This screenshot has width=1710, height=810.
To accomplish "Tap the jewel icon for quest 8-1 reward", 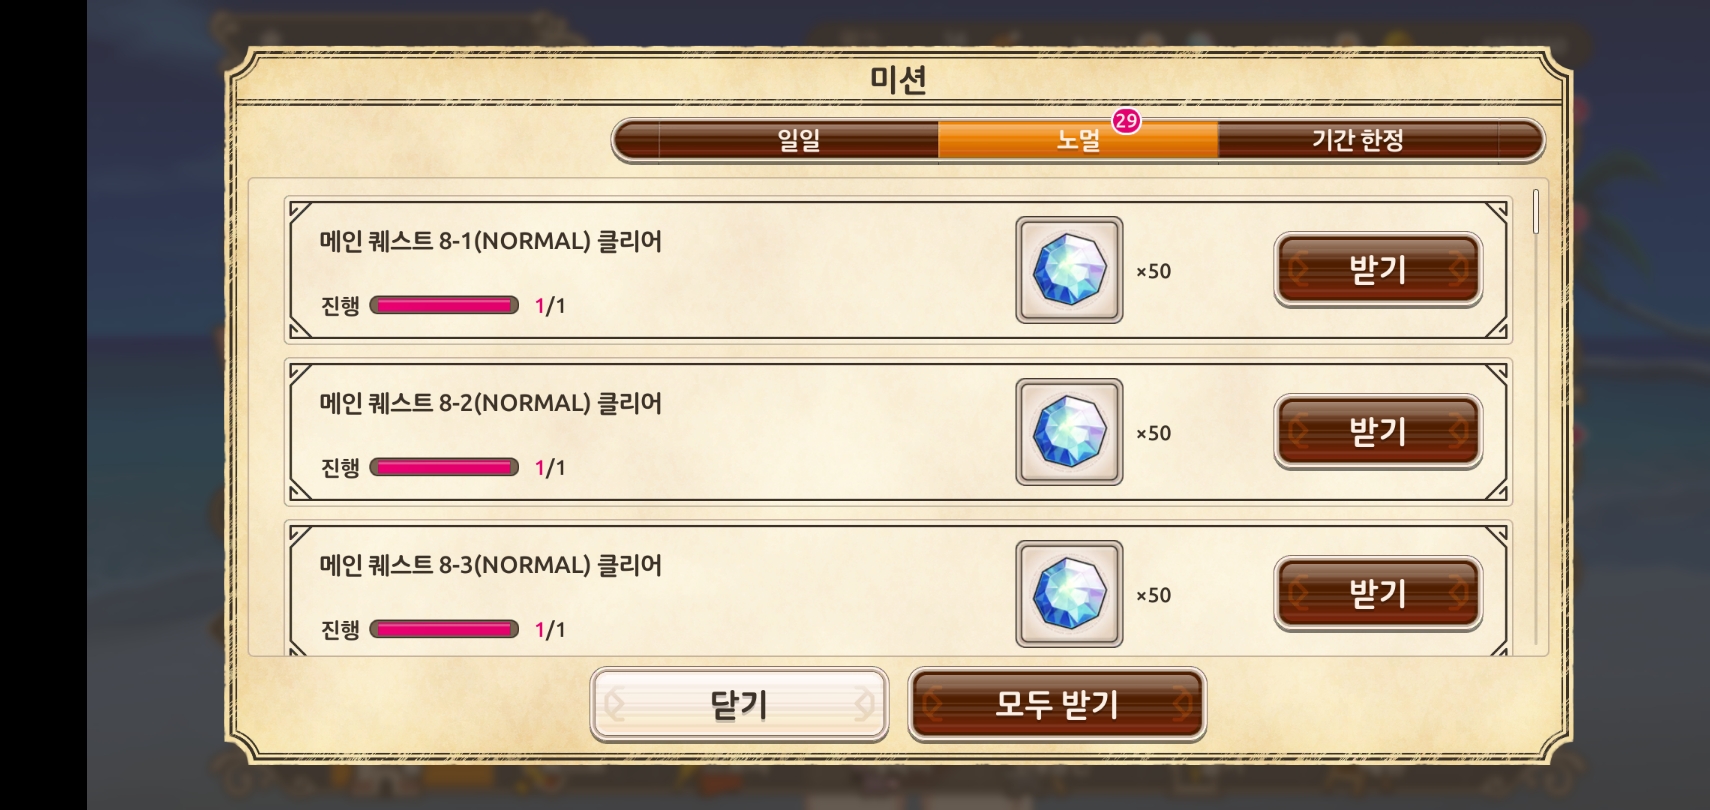I will pyautogui.click(x=1069, y=270).
